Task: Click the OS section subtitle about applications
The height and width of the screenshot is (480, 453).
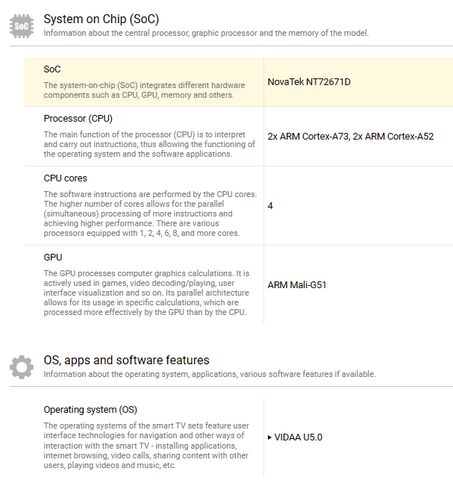Action: coord(209,374)
